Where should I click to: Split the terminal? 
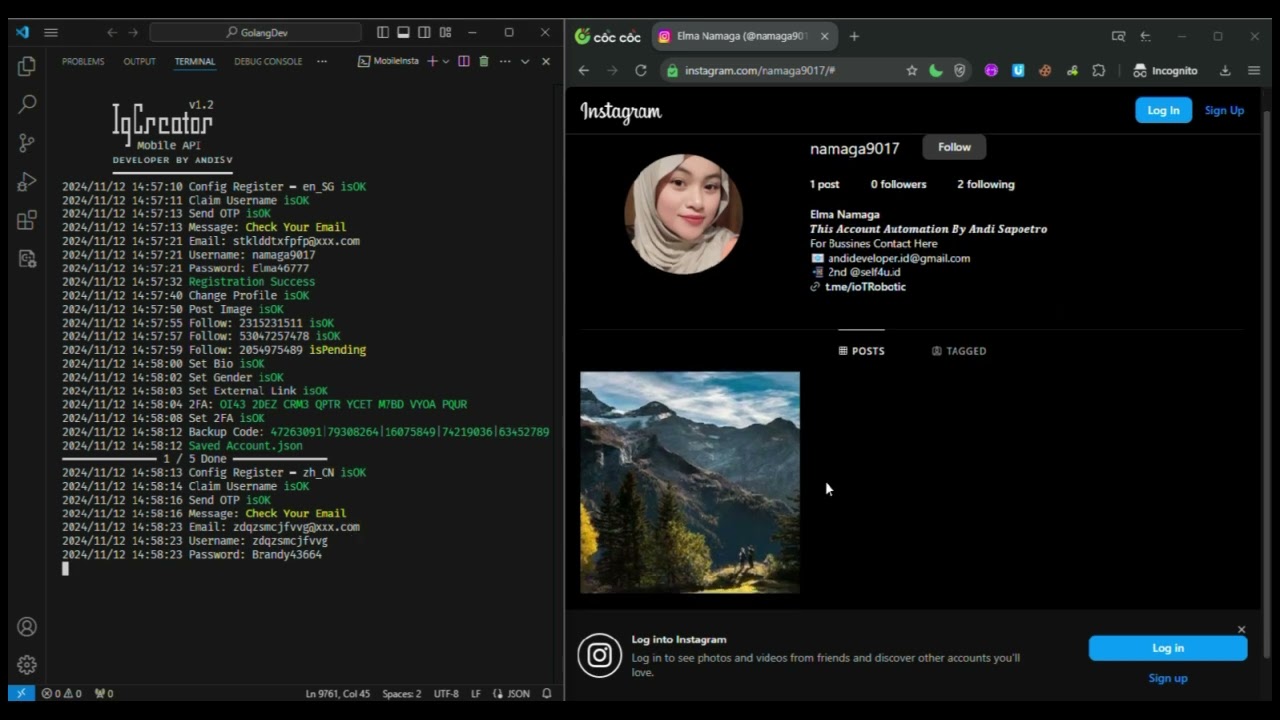coord(464,61)
